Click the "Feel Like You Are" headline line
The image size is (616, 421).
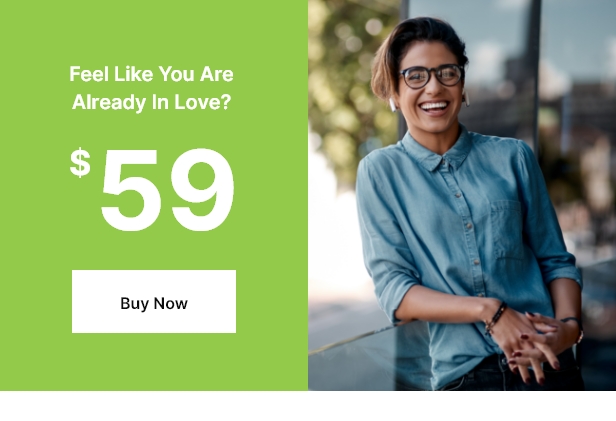tap(151, 74)
